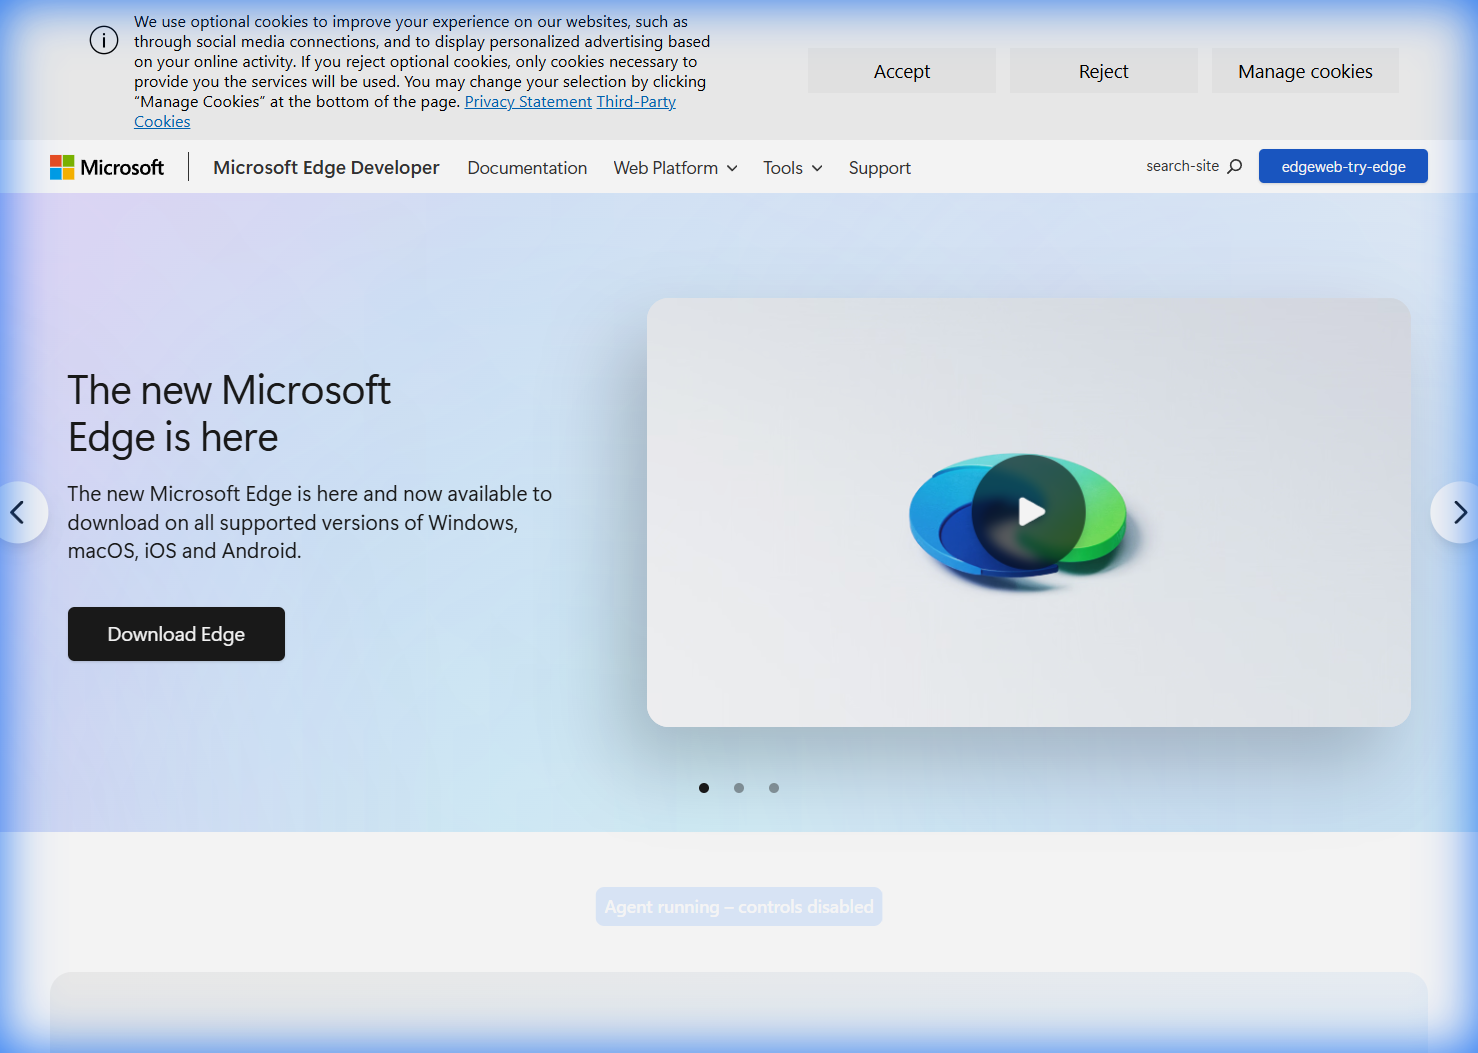Open the Third-Party Cookies link
Image resolution: width=1478 pixels, height=1053 pixels.
[636, 101]
